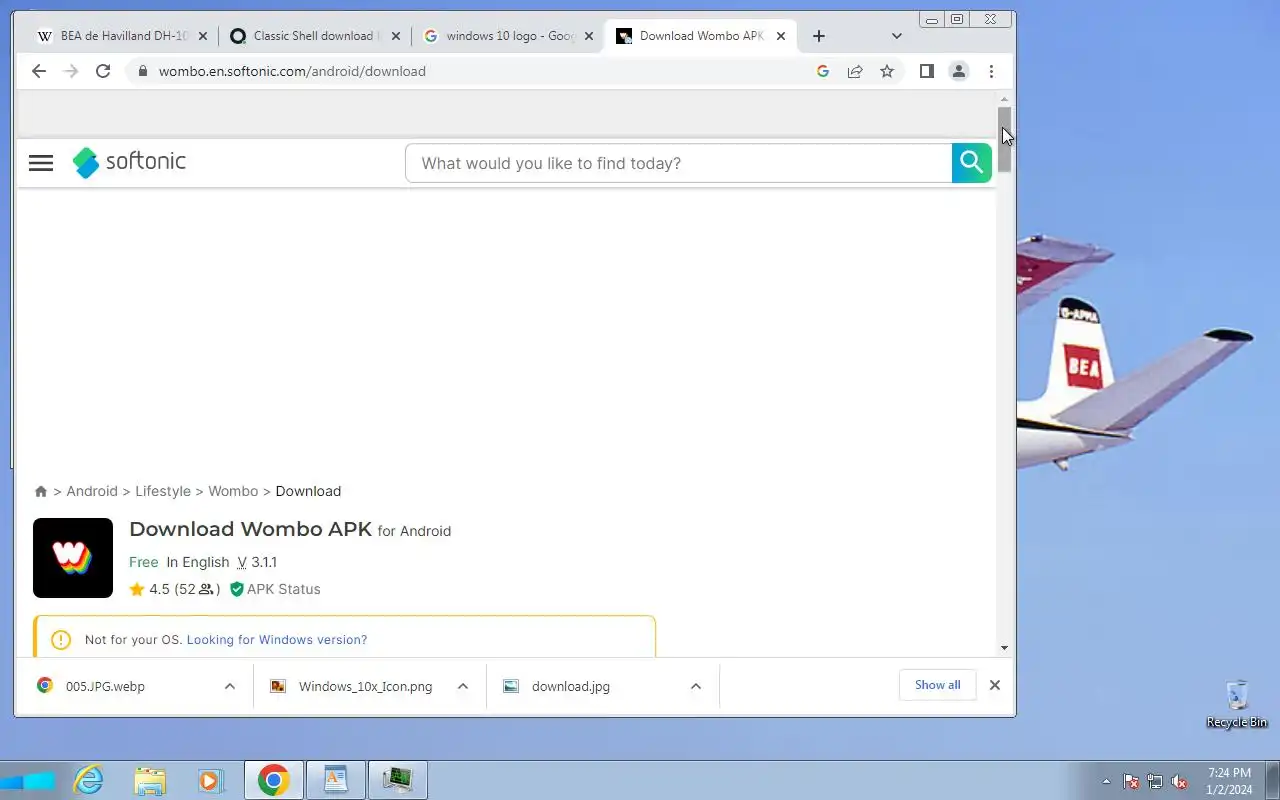
Task: Open the media player taskbar icon
Action: point(210,780)
